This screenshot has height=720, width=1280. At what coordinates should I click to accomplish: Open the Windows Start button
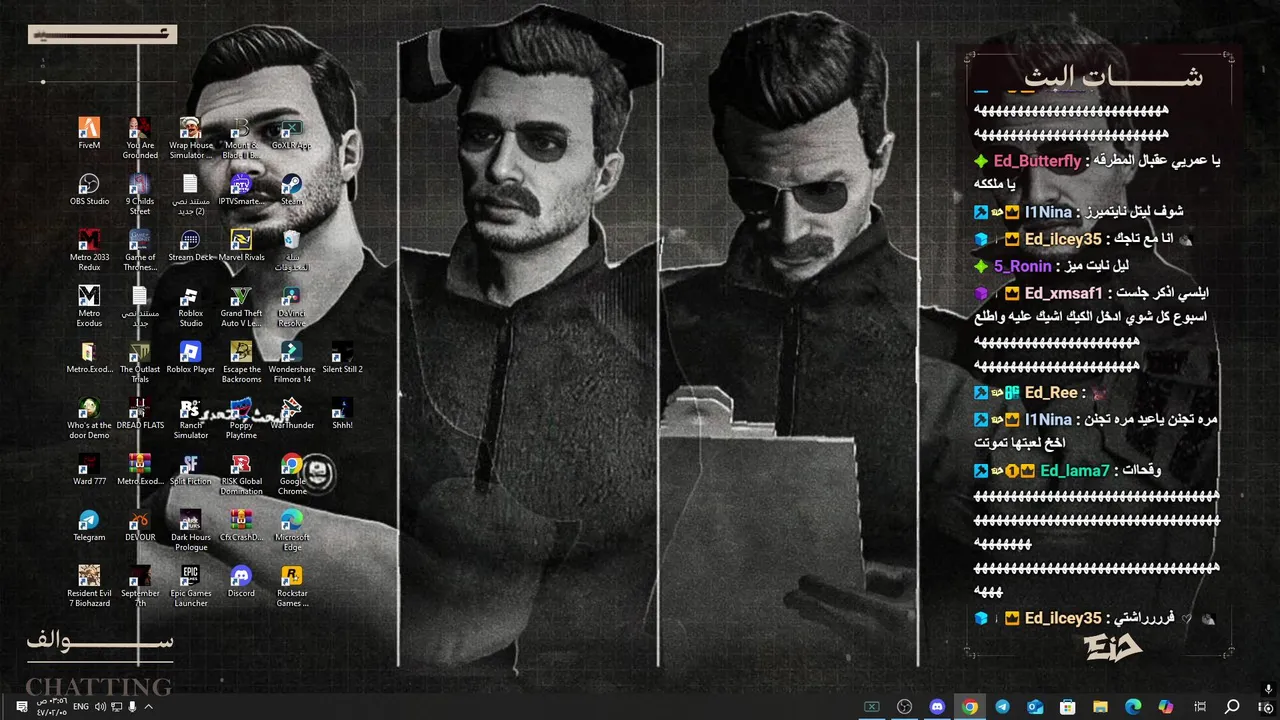click(1265, 707)
